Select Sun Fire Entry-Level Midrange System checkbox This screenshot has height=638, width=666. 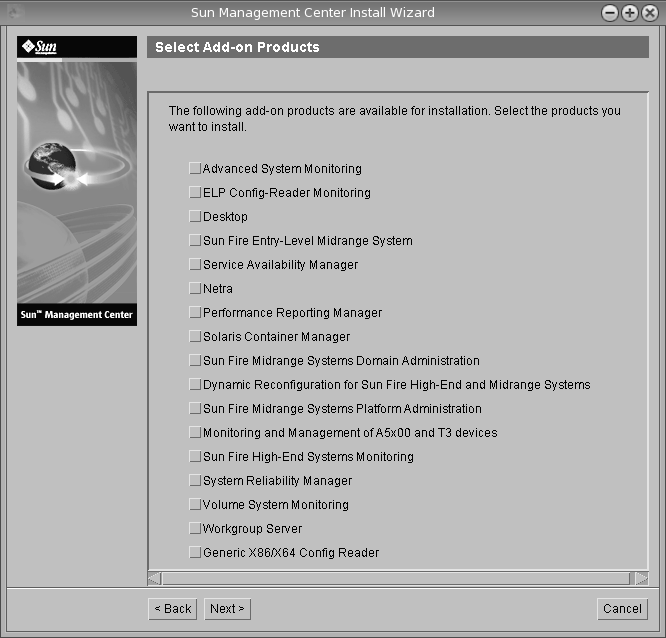point(195,240)
